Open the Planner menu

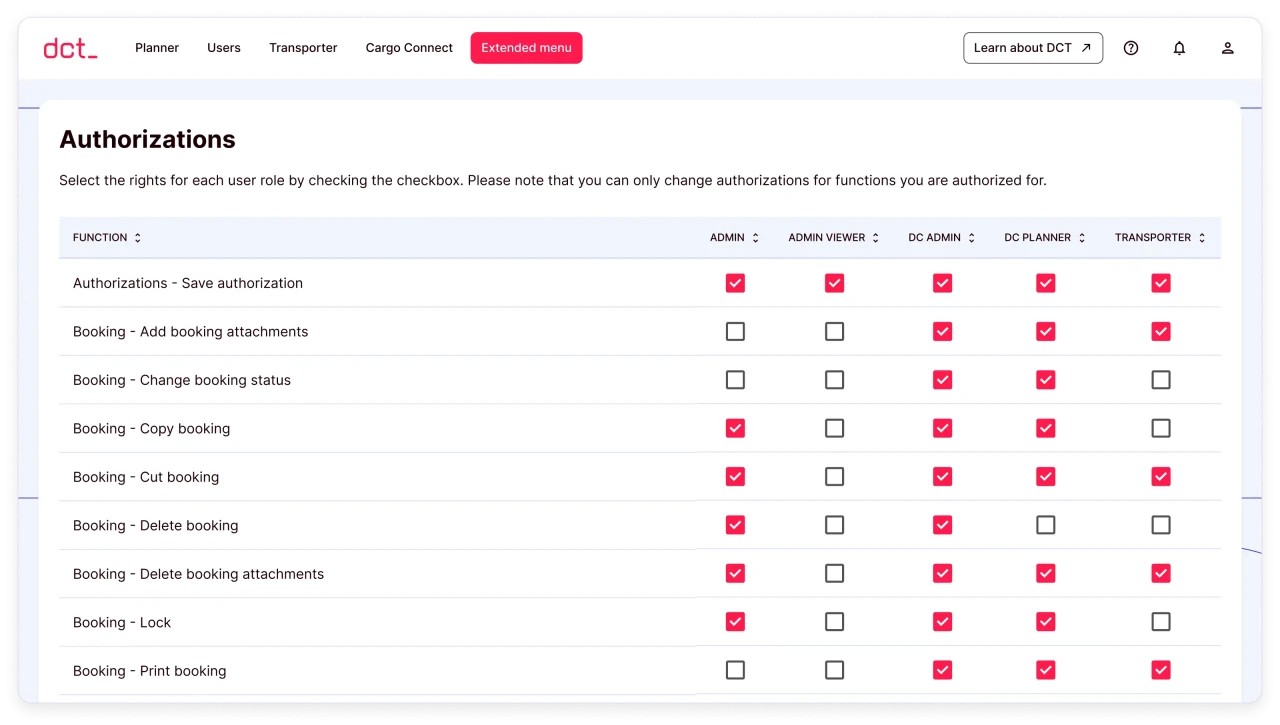pos(157,48)
